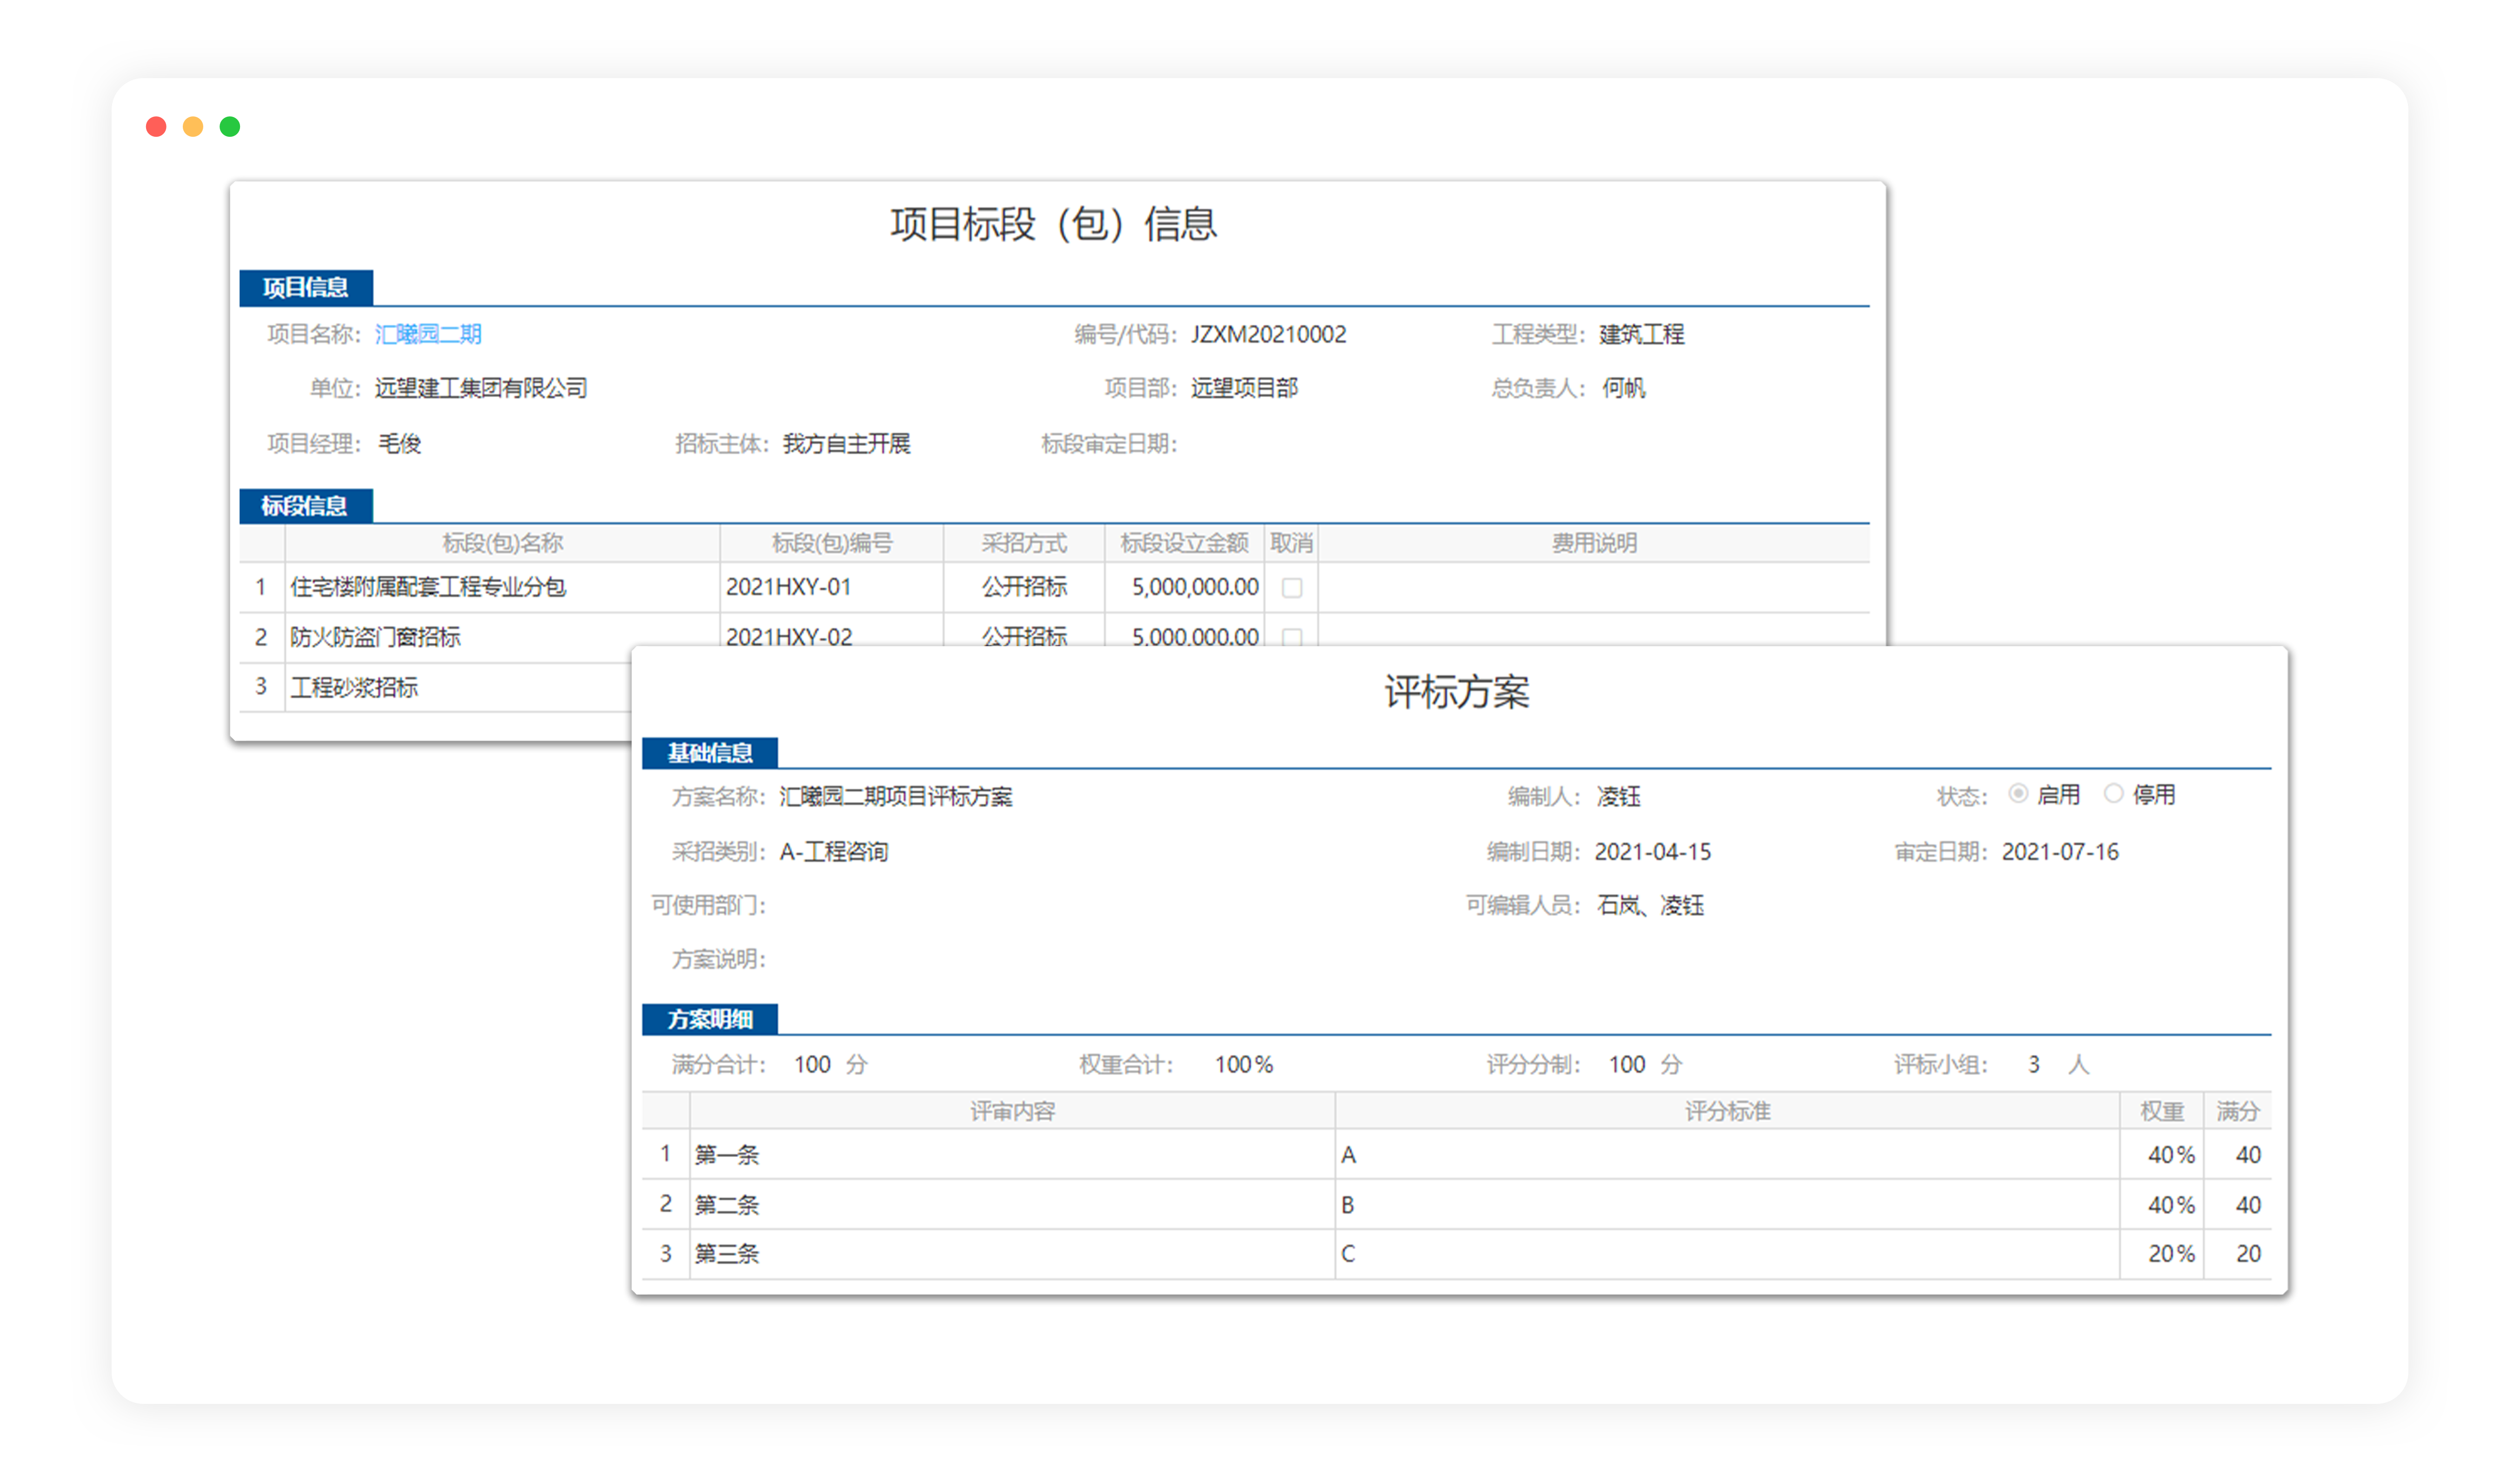Click the 标段信息 section tab
Viewport: 2520px width, 1482px height.
point(306,506)
